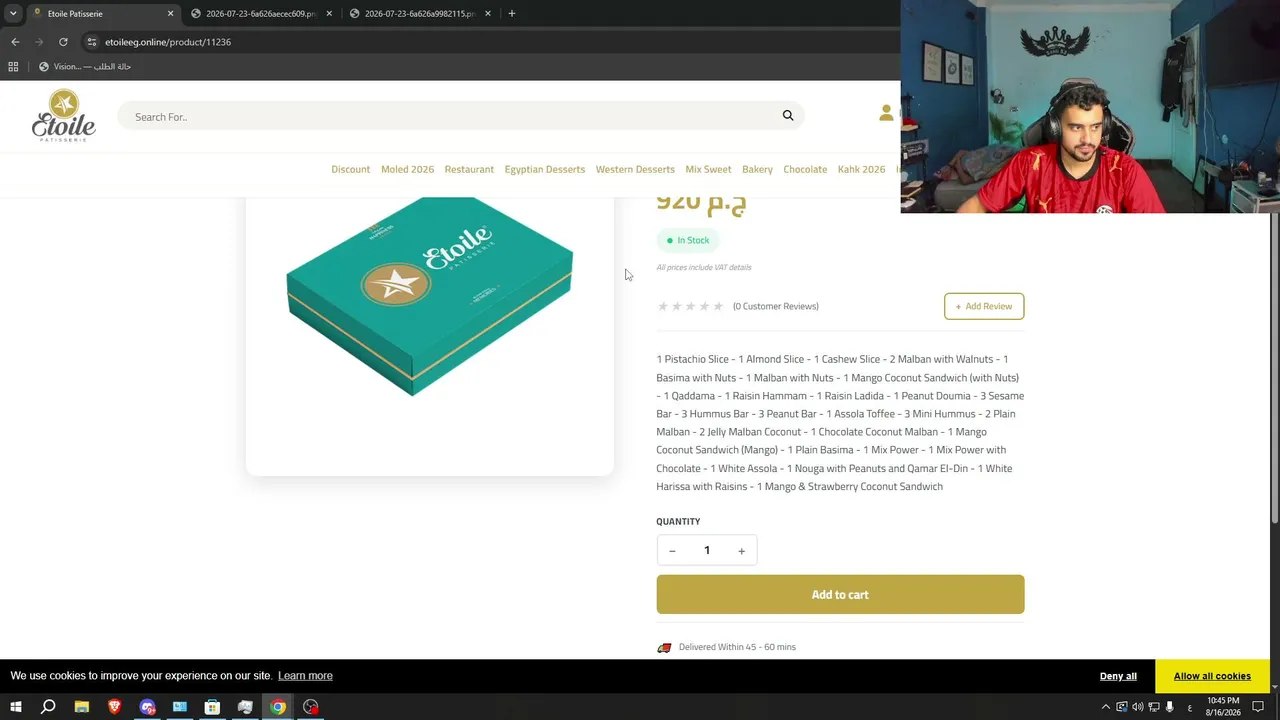Image resolution: width=1280 pixels, height=720 pixels.
Task: Open a new browser tab with plus icon
Action: tap(512, 14)
